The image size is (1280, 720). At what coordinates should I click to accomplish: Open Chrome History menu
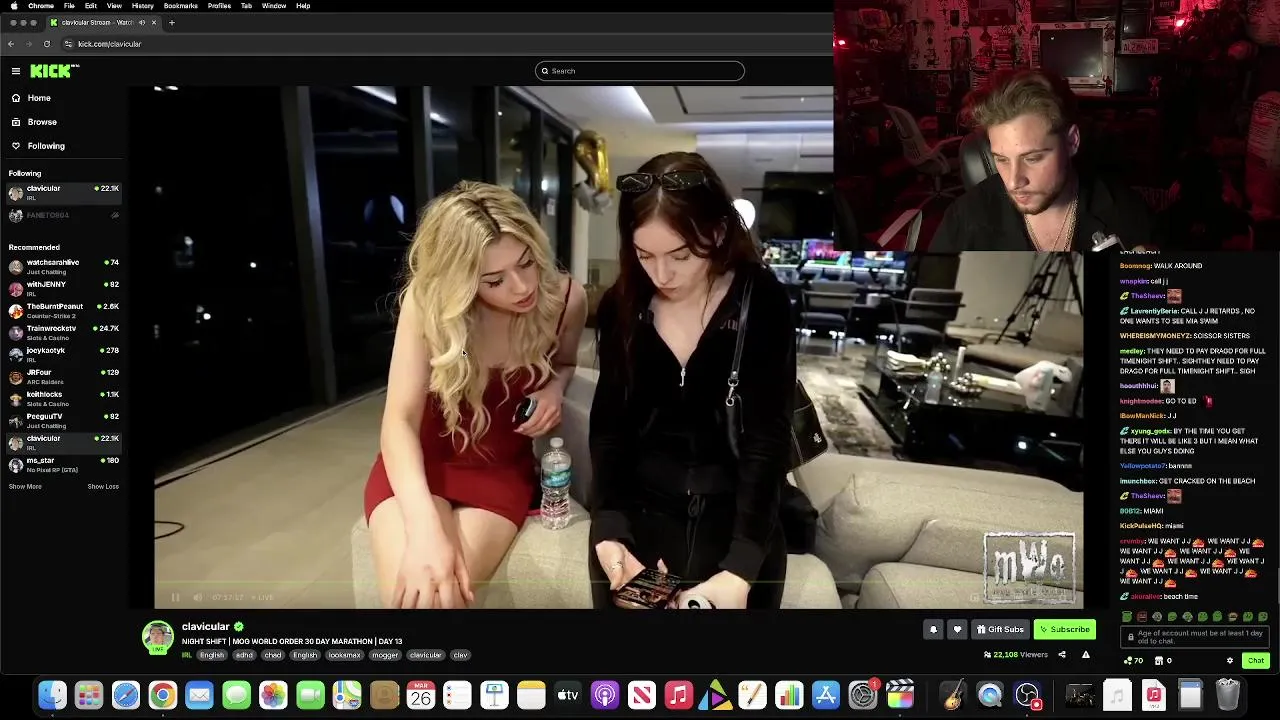click(x=143, y=6)
